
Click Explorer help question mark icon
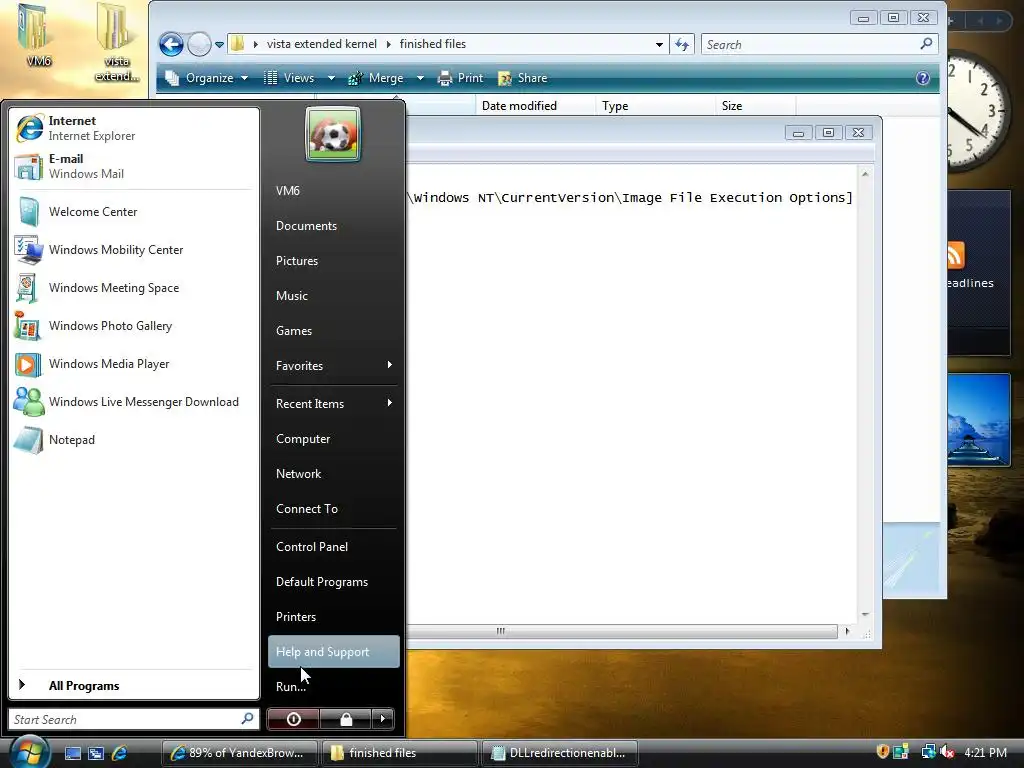[923, 78]
